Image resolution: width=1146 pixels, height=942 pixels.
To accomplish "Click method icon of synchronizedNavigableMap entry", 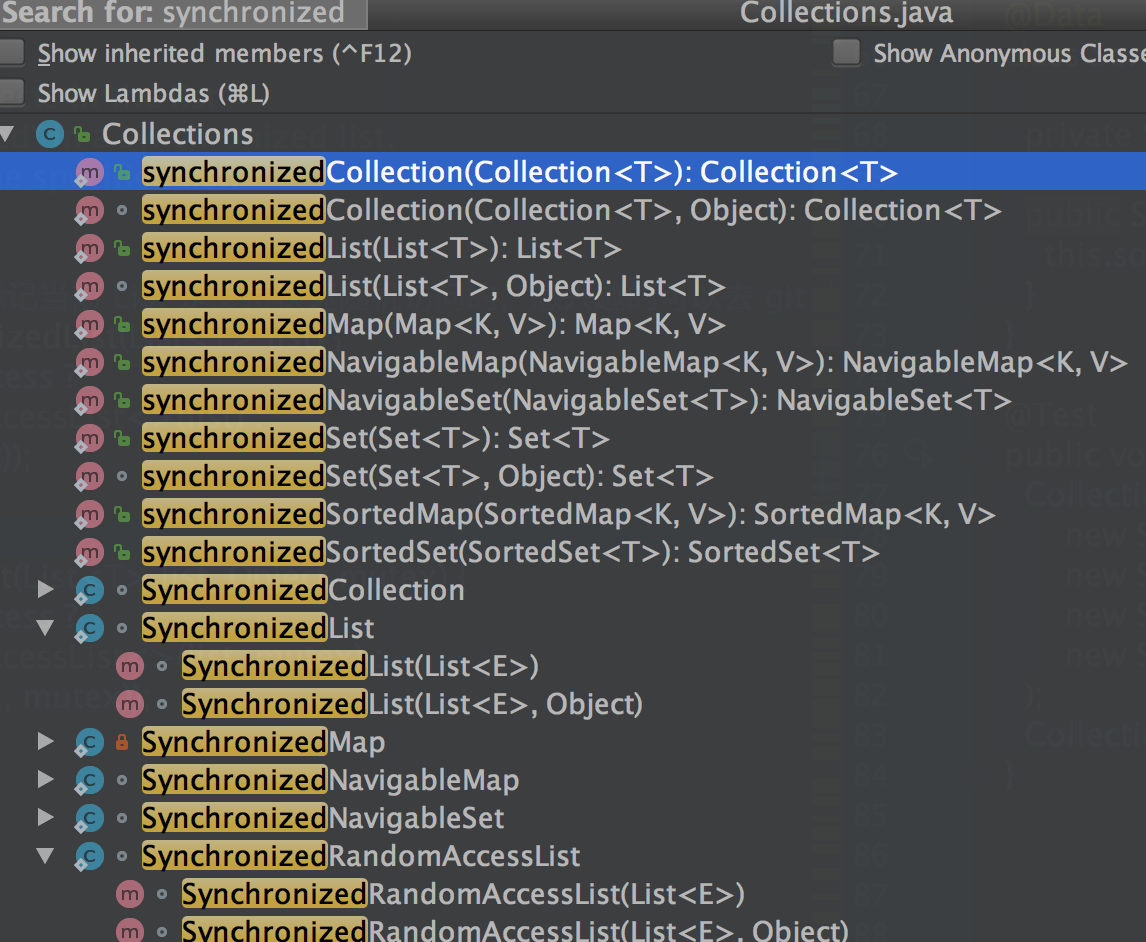I will (x=89, y=363).
